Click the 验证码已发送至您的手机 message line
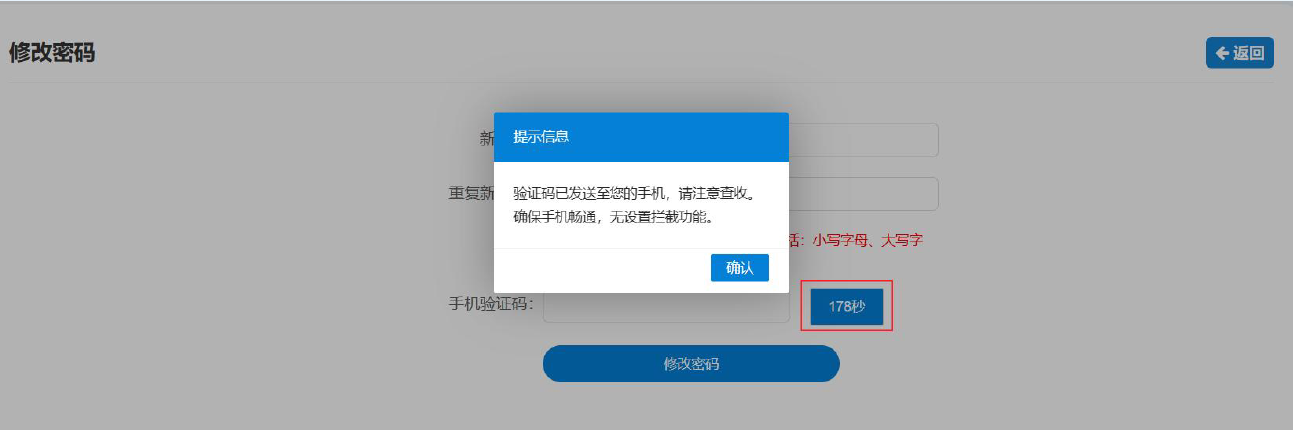Image resolution: width=1293 pixels, height=430 pixels. click(634, 192)
